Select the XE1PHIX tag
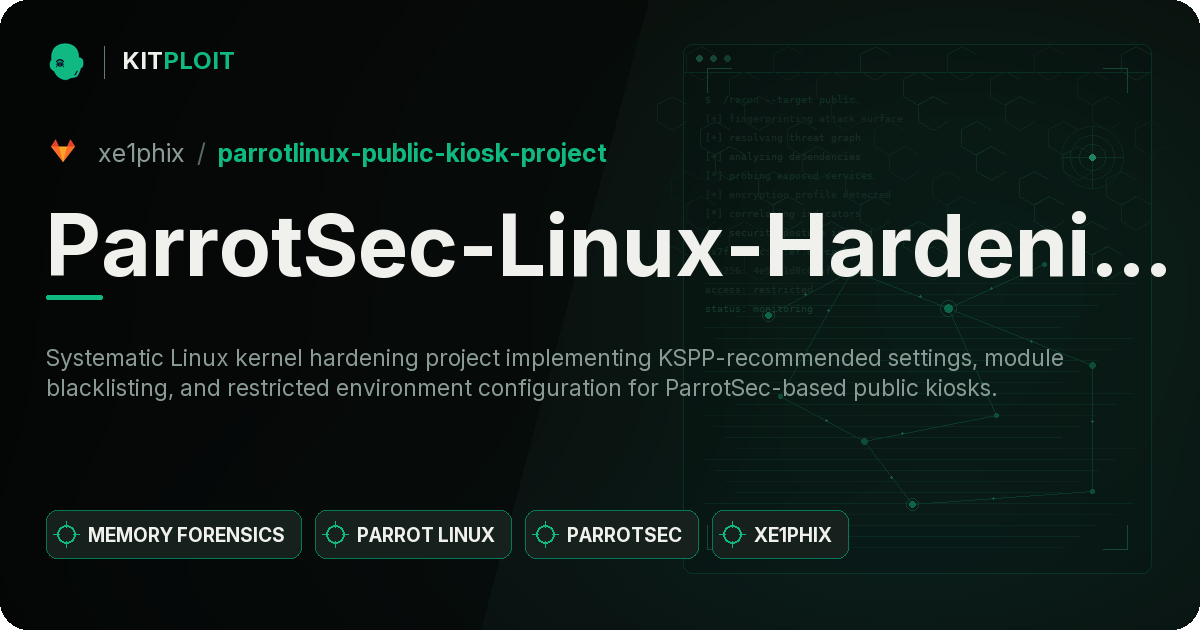 [x=780, y=535]
